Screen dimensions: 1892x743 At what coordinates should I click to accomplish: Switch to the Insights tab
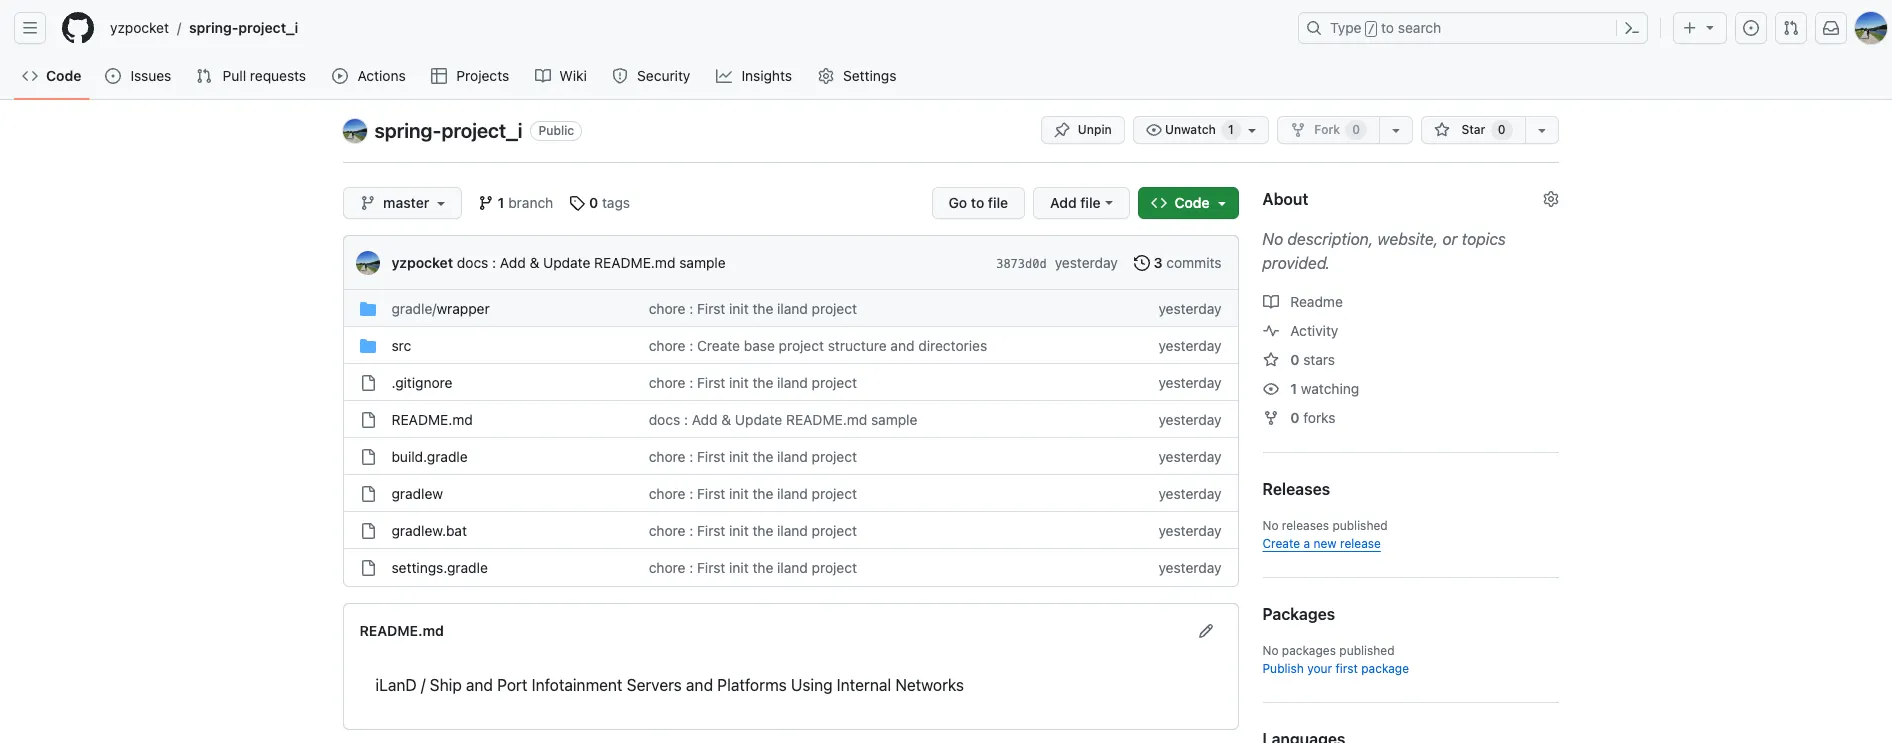click(754, 76)
